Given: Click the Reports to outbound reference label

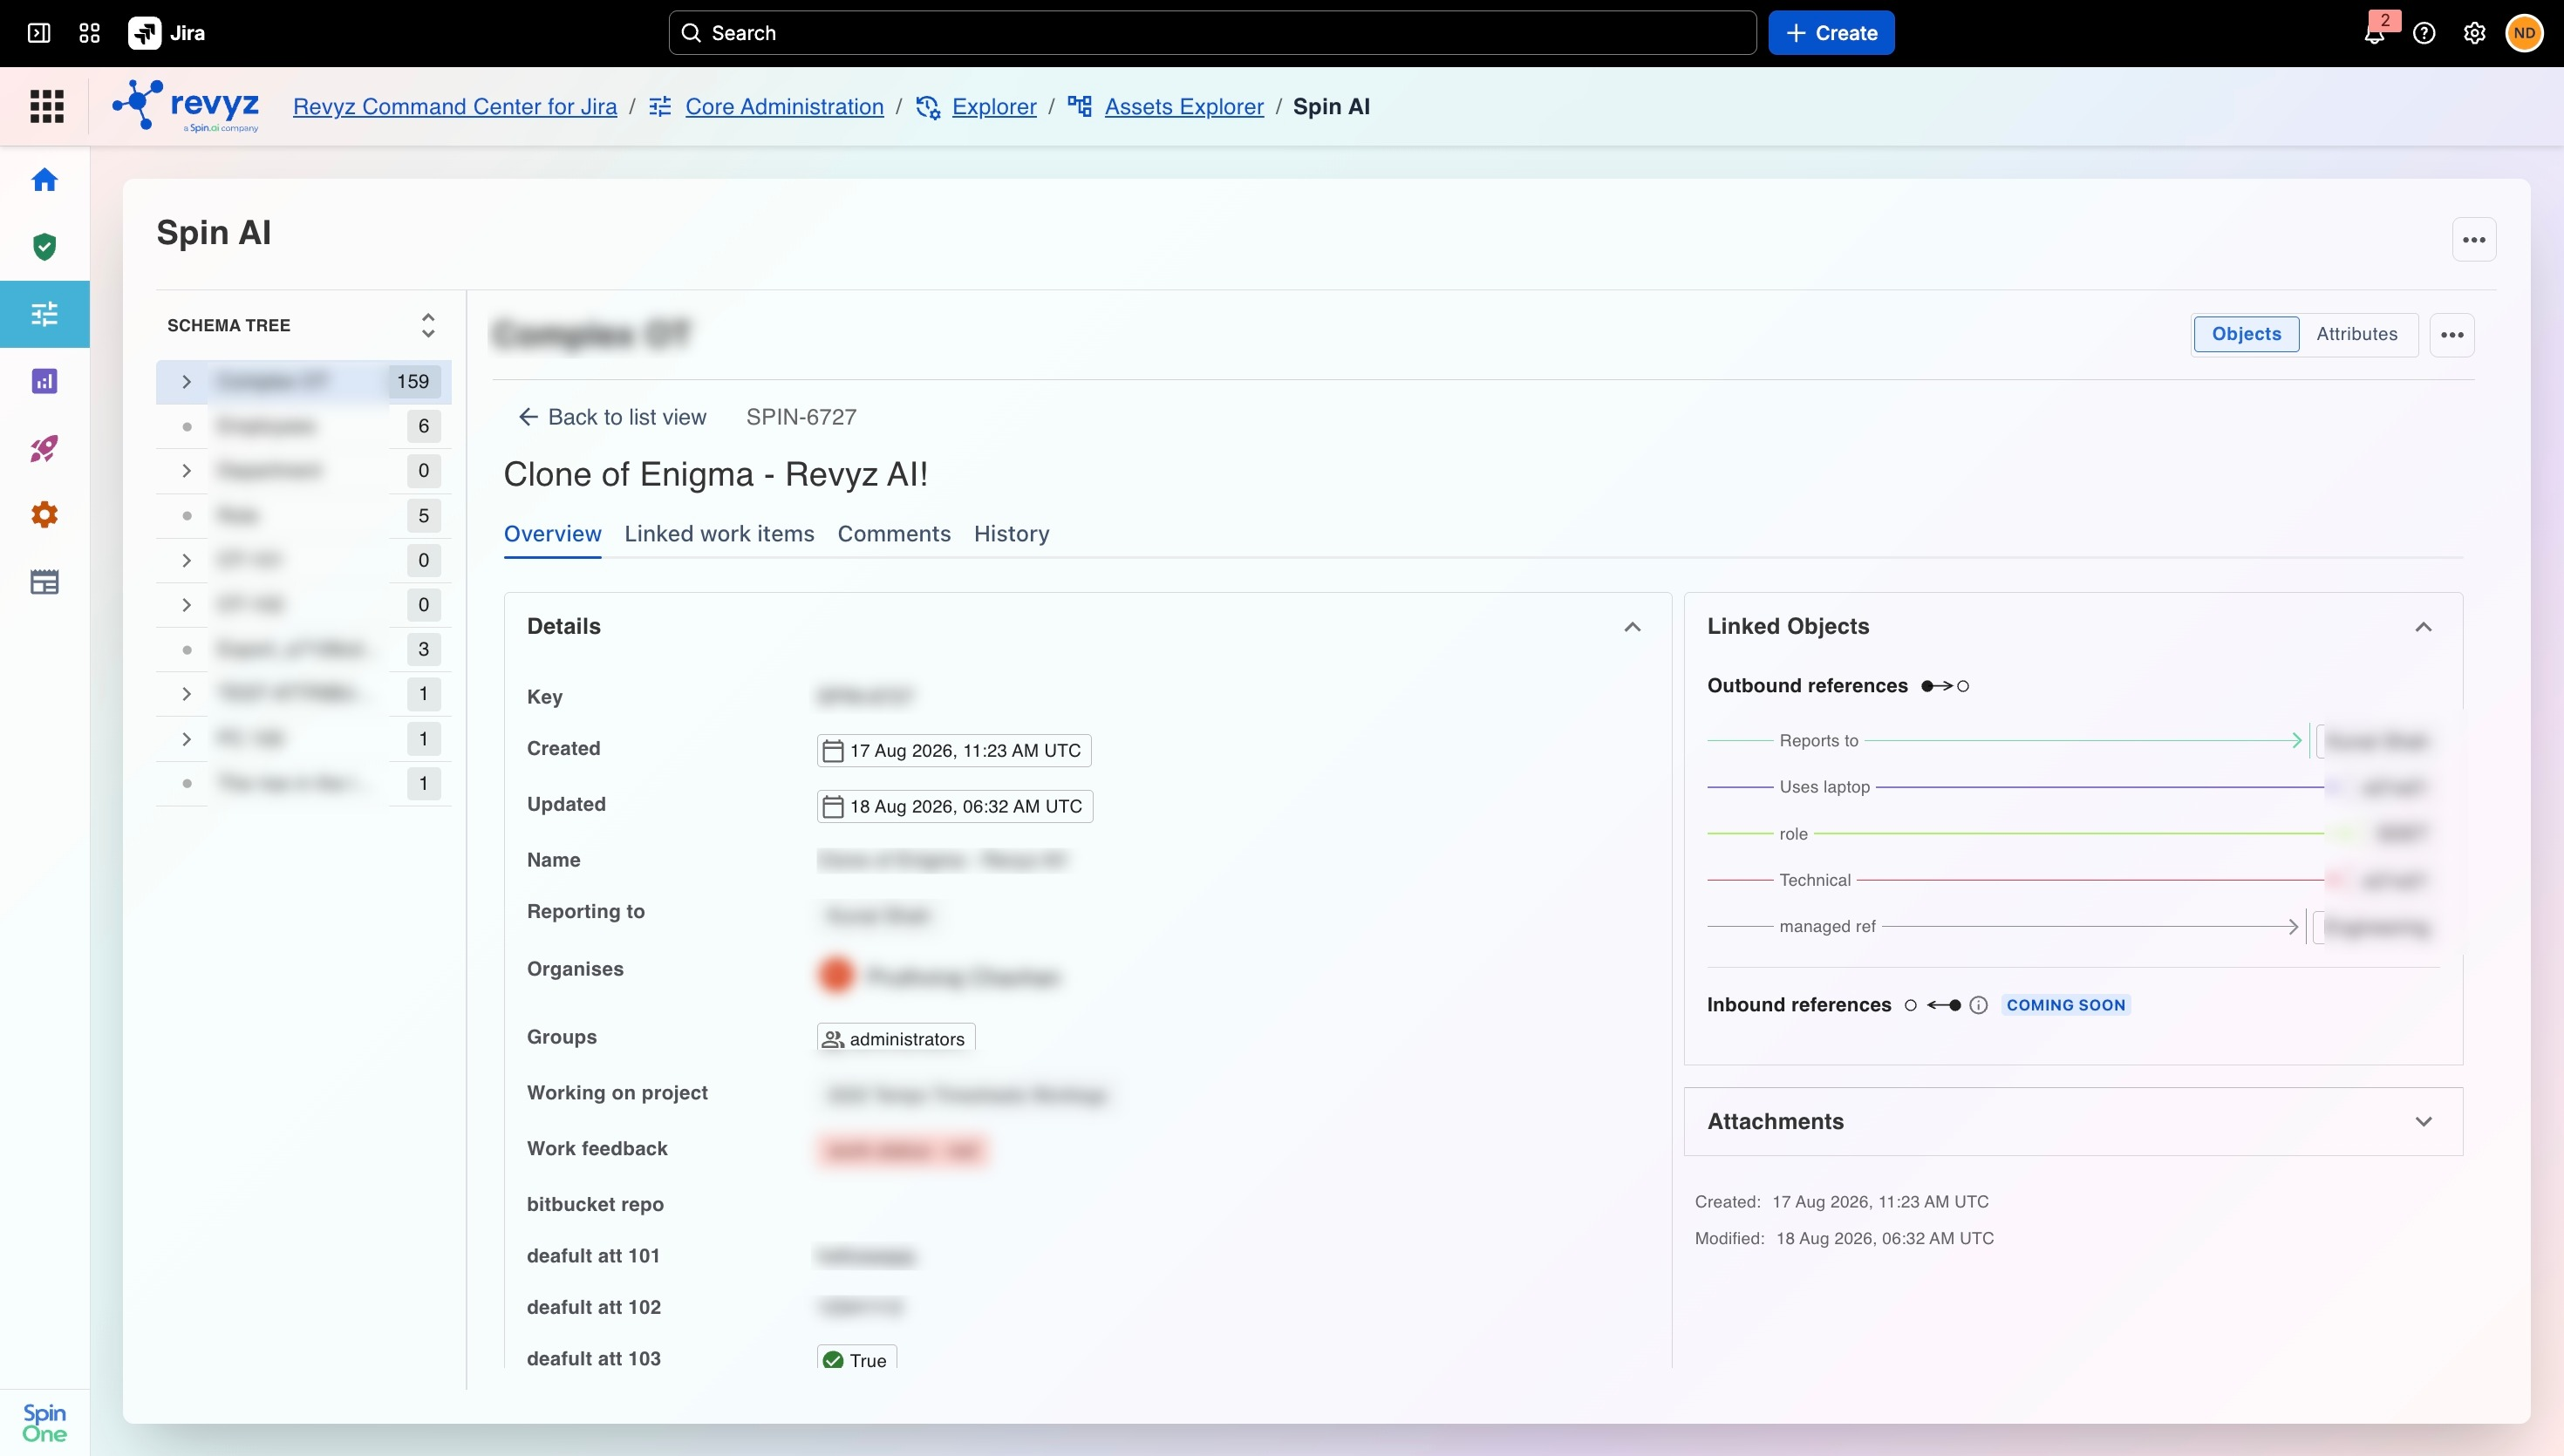Looking at the screenshot, I should (x=1818, y=741).
